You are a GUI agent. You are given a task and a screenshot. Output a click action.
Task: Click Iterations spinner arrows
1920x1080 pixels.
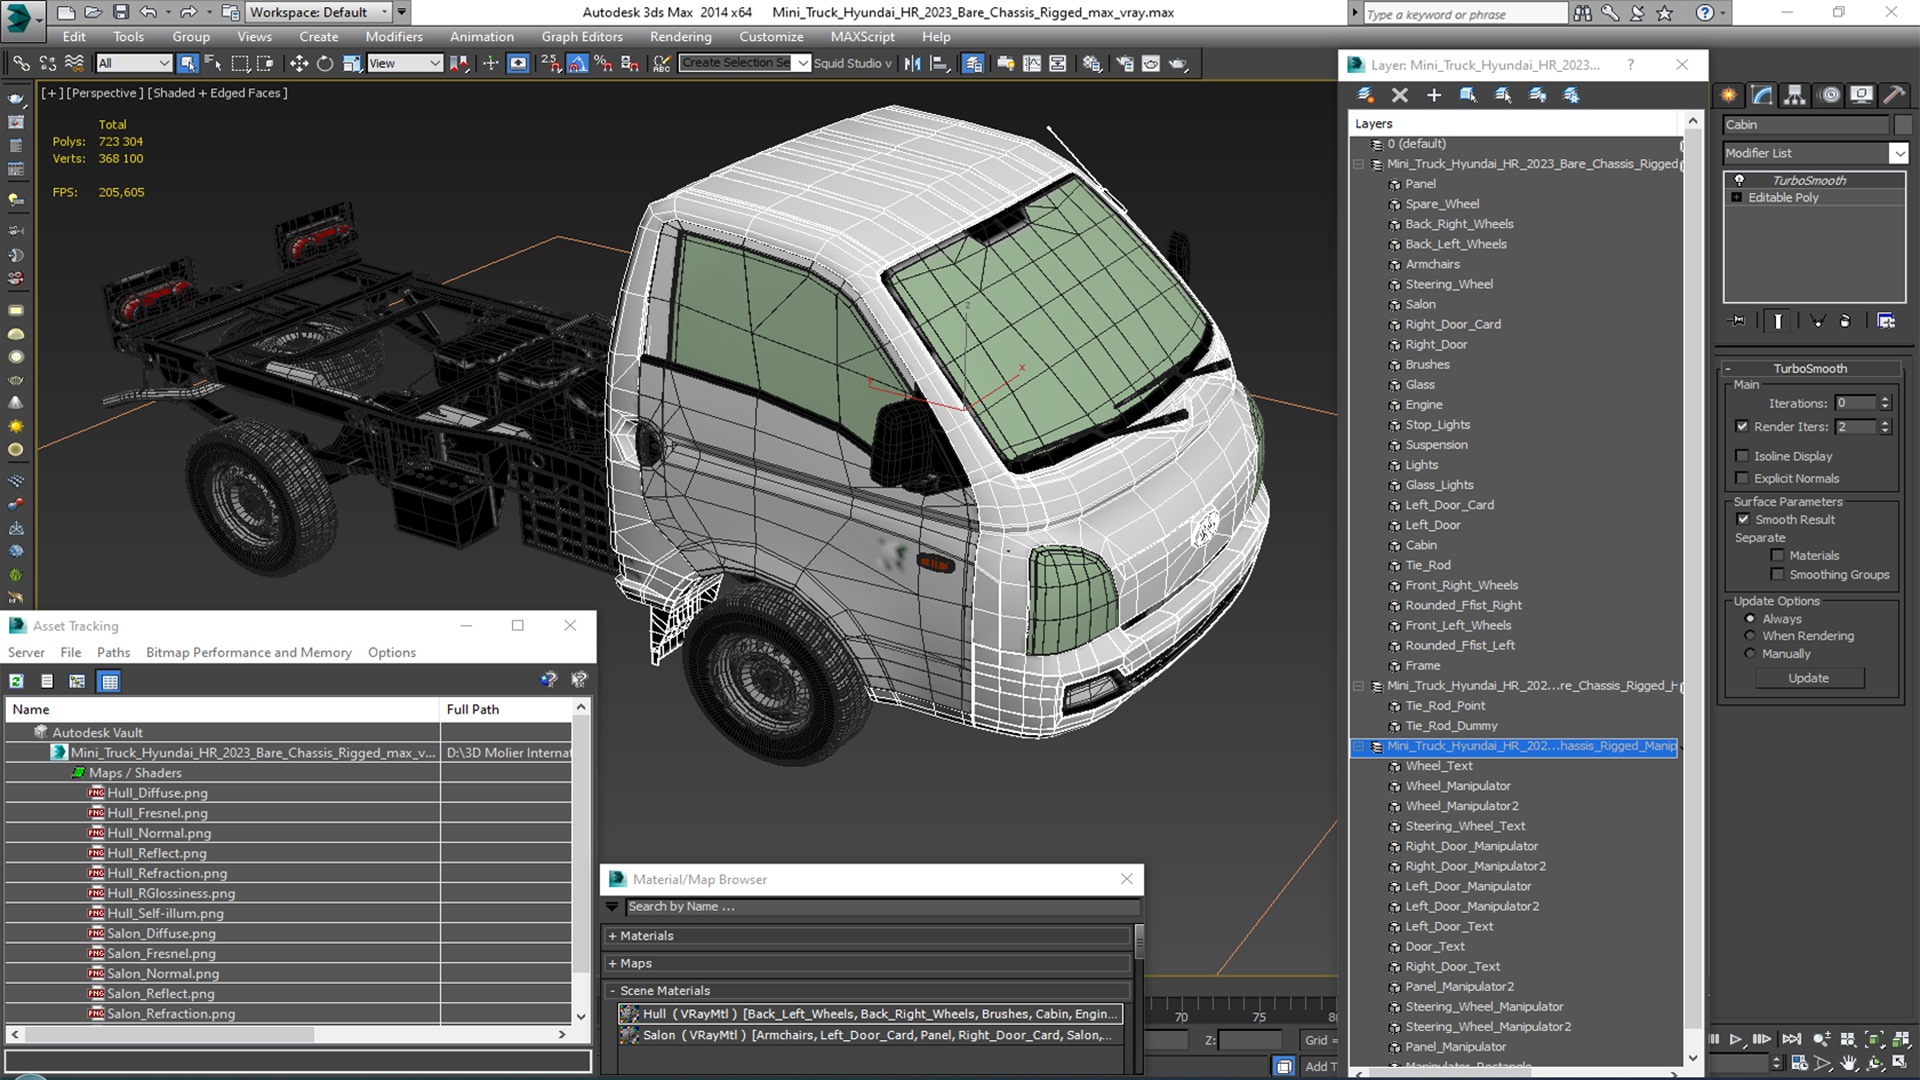[x=1885, y=403]
